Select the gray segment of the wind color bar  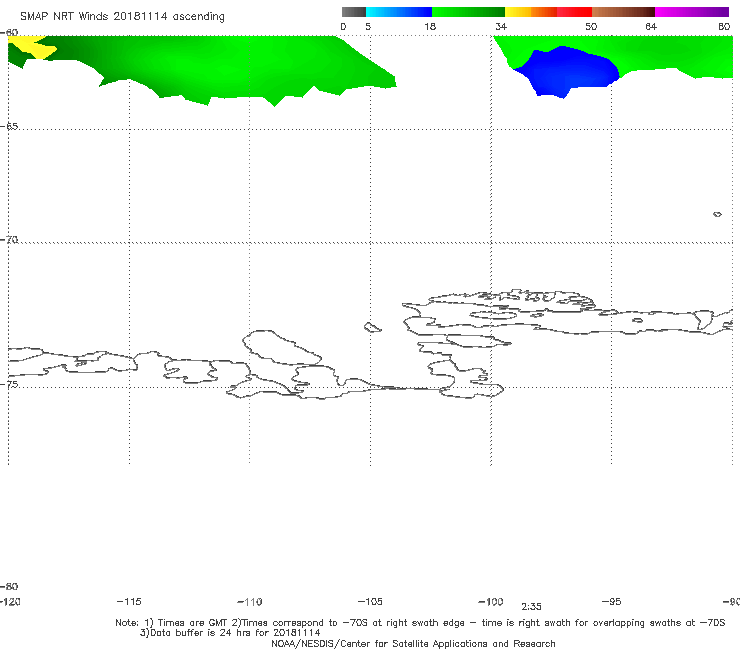(x=354, y=12)
